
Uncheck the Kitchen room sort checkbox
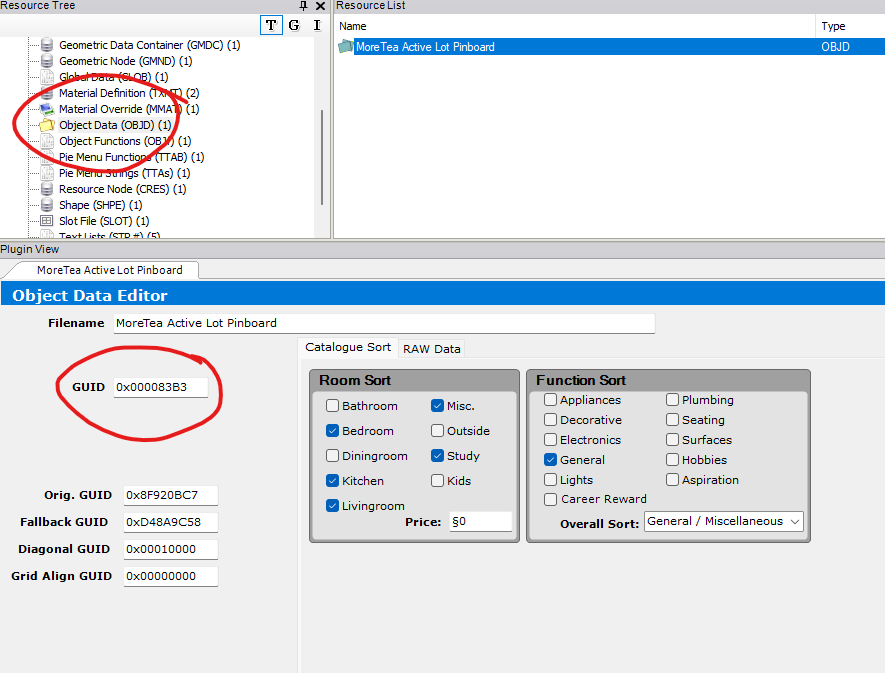point(334,480)
